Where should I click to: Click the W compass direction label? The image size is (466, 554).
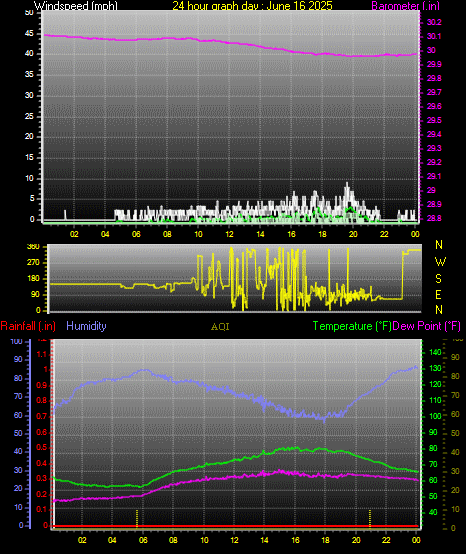[440, 262]
